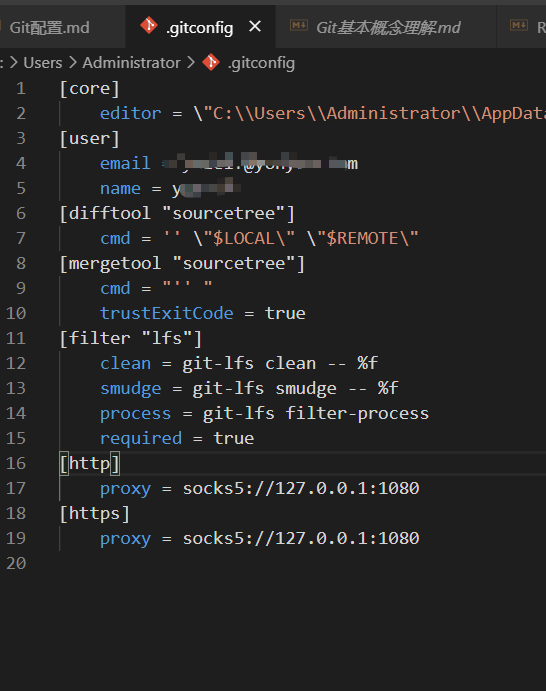Click the markdown icon on Git基本概念理解.md tab
The image size is (546, 691).
(299, 26)
